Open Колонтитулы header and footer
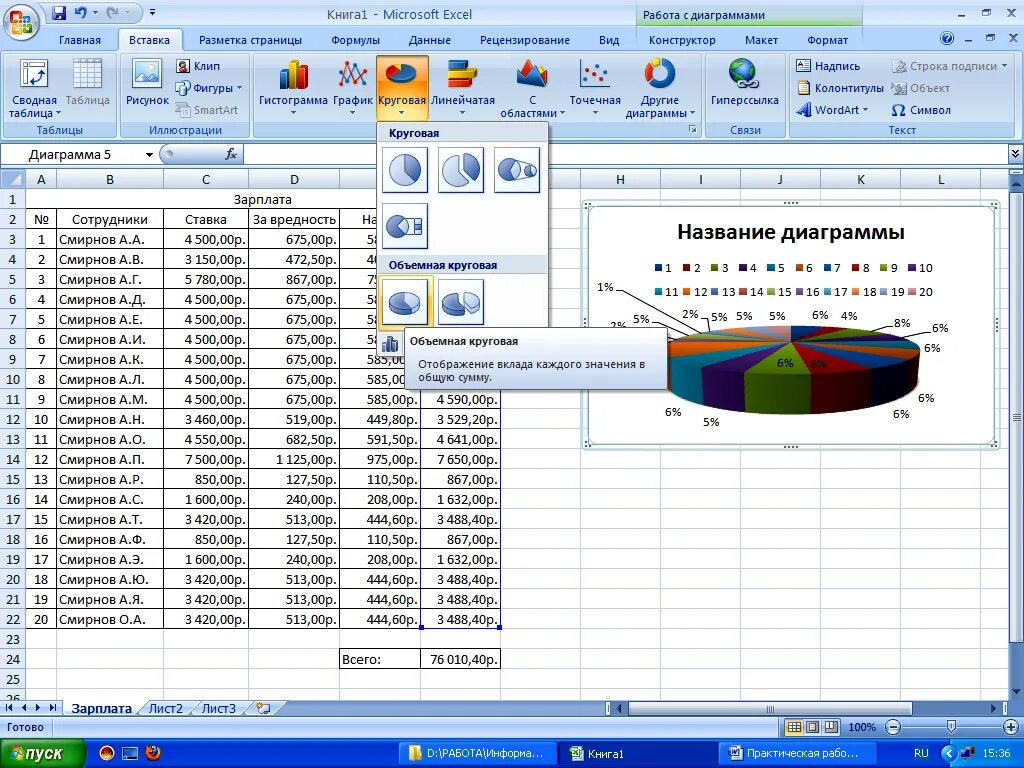 [840, 88]
